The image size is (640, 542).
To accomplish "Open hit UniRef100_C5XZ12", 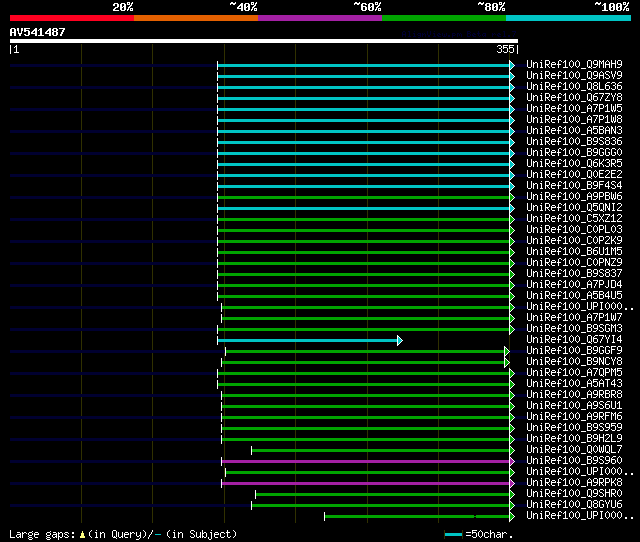I will (574, 218).
